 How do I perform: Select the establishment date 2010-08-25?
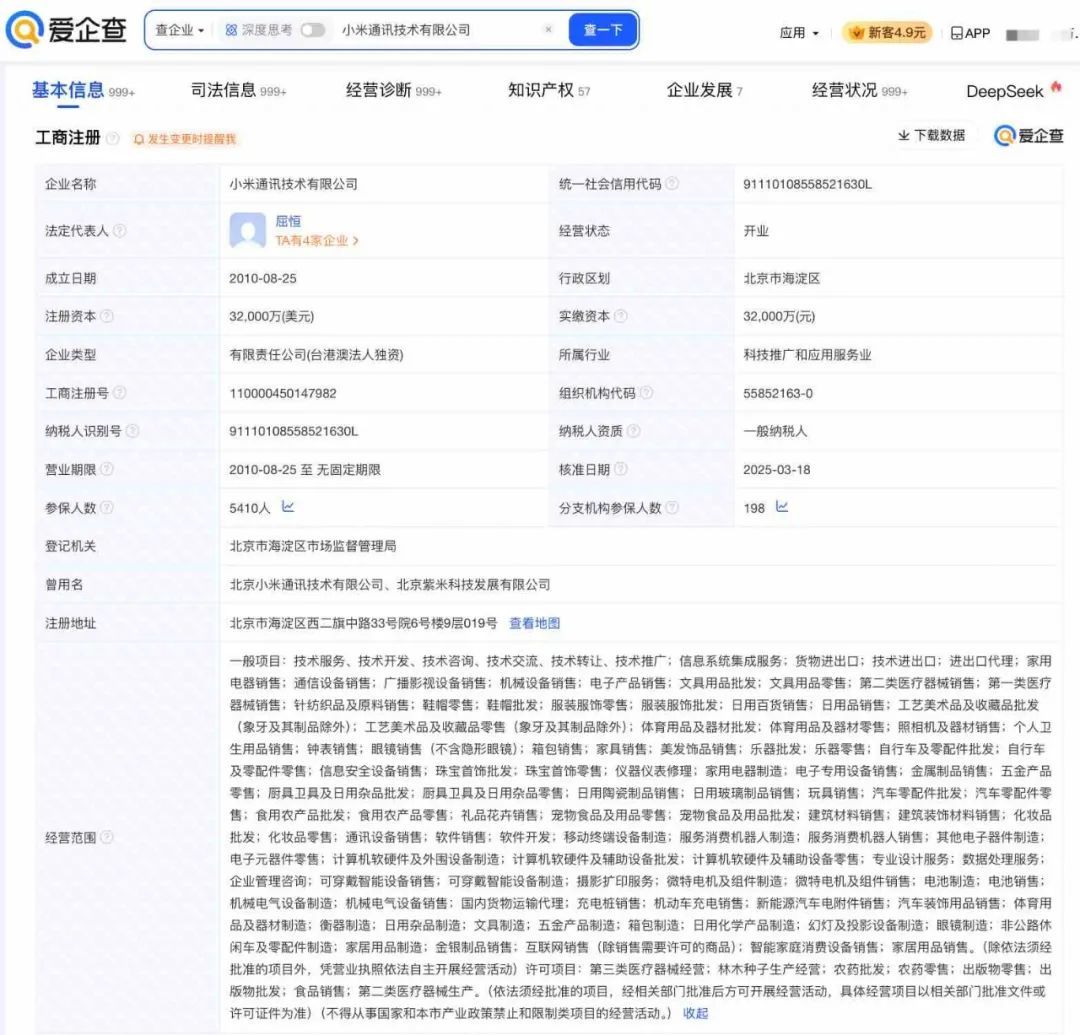pyautogui.click(x=263, y=279)
